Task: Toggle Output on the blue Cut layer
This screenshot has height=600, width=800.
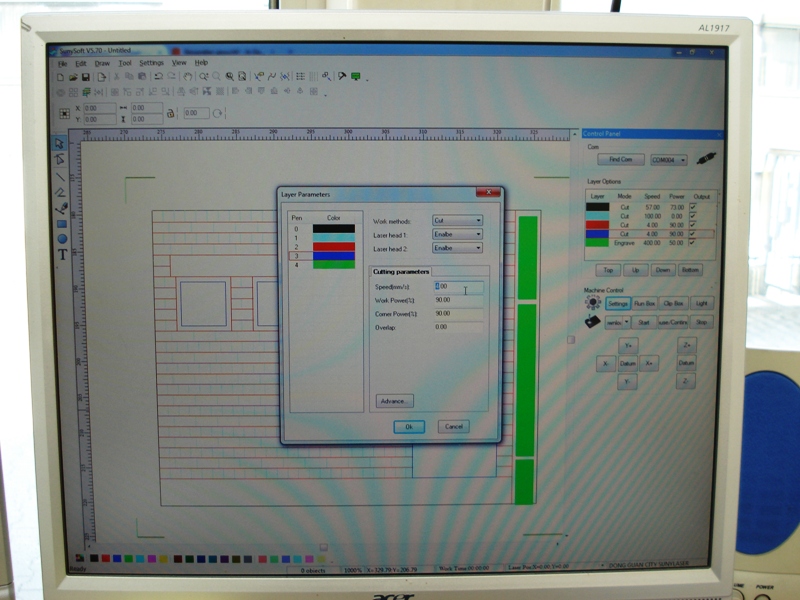Action: pyautogui.click(x=693, y=233)
